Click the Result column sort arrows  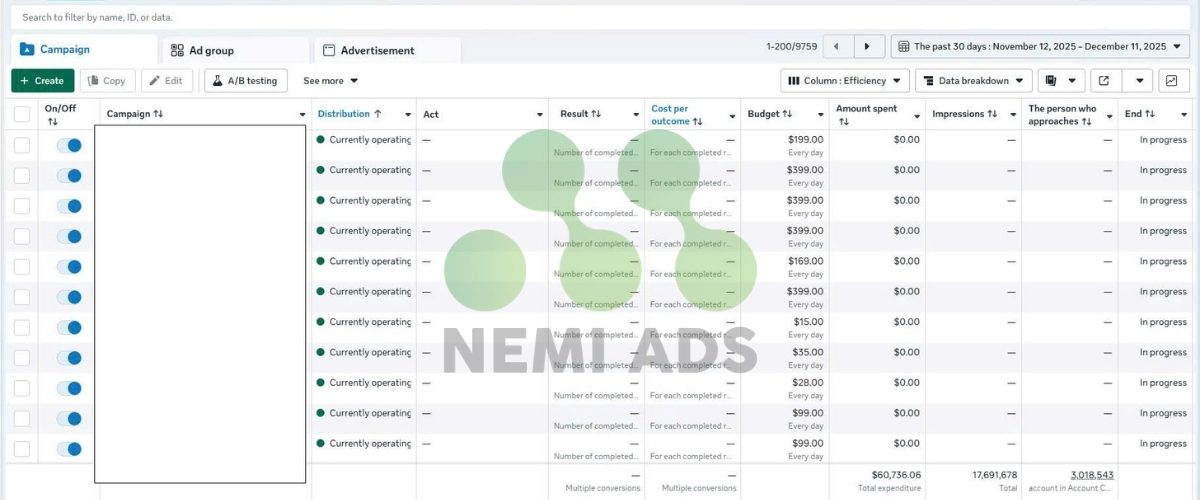pos(596,114)
